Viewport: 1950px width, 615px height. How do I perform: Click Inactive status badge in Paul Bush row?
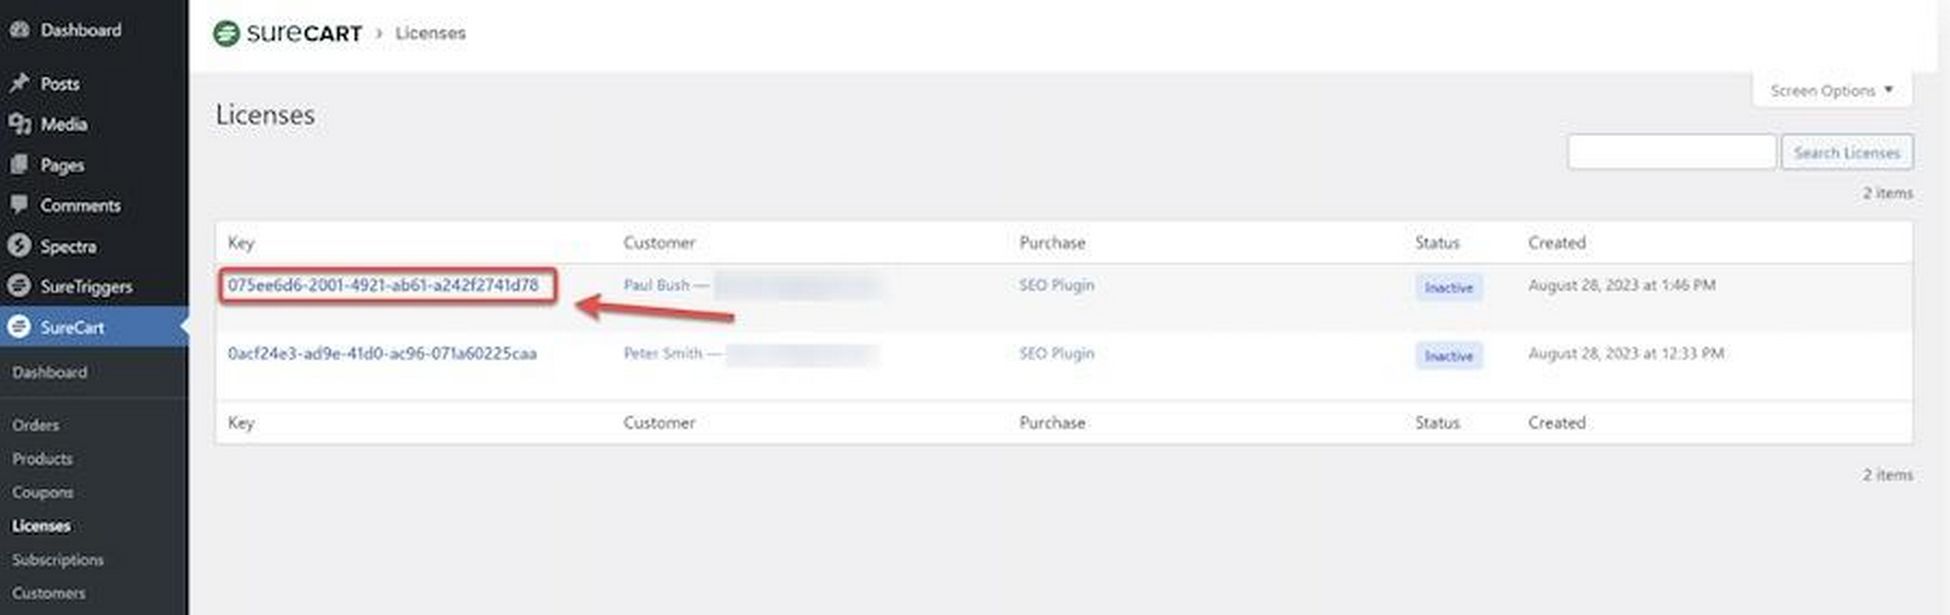coord(1449,287)
